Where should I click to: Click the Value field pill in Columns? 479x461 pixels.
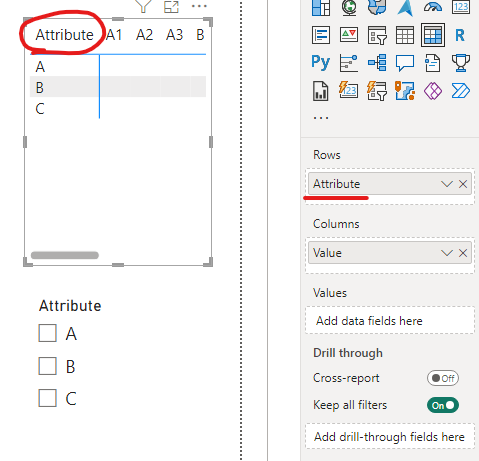point(390,253)
